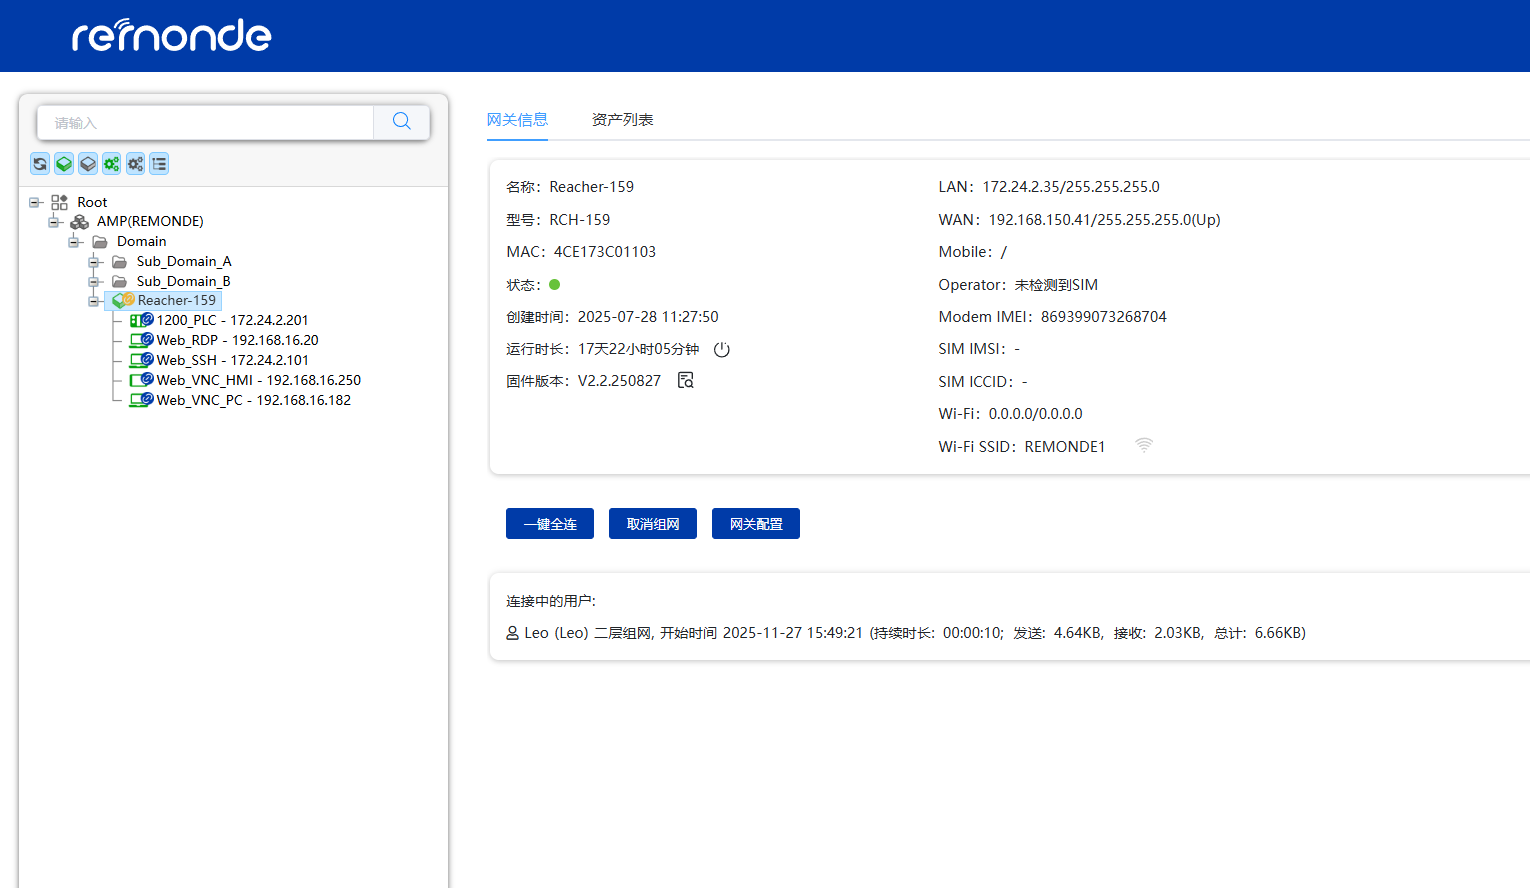Switch to the 资产列表 tab

[x=622, y=120]
